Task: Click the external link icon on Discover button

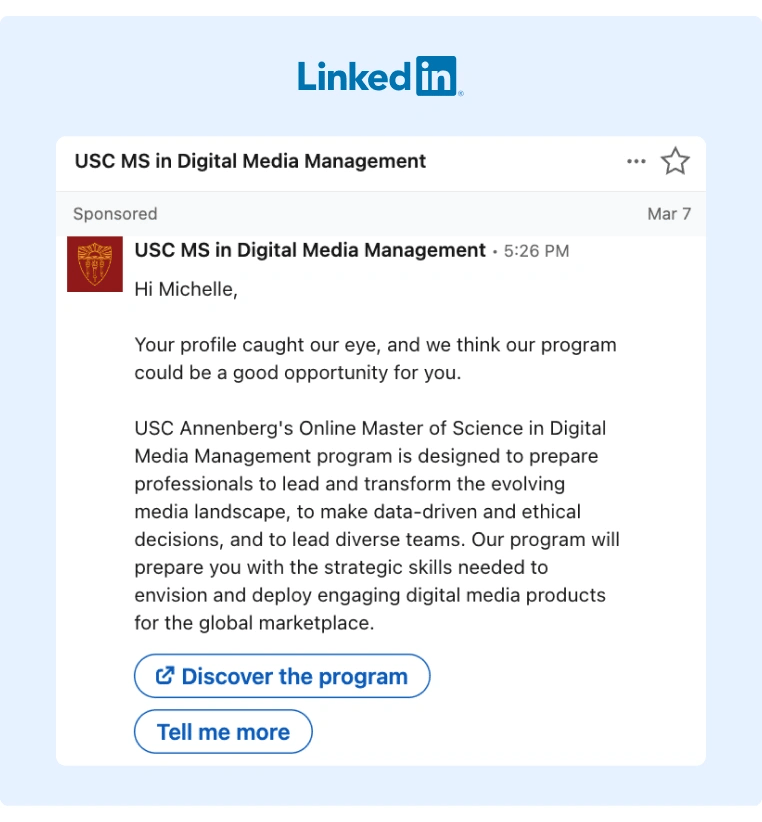Action: 165,676
